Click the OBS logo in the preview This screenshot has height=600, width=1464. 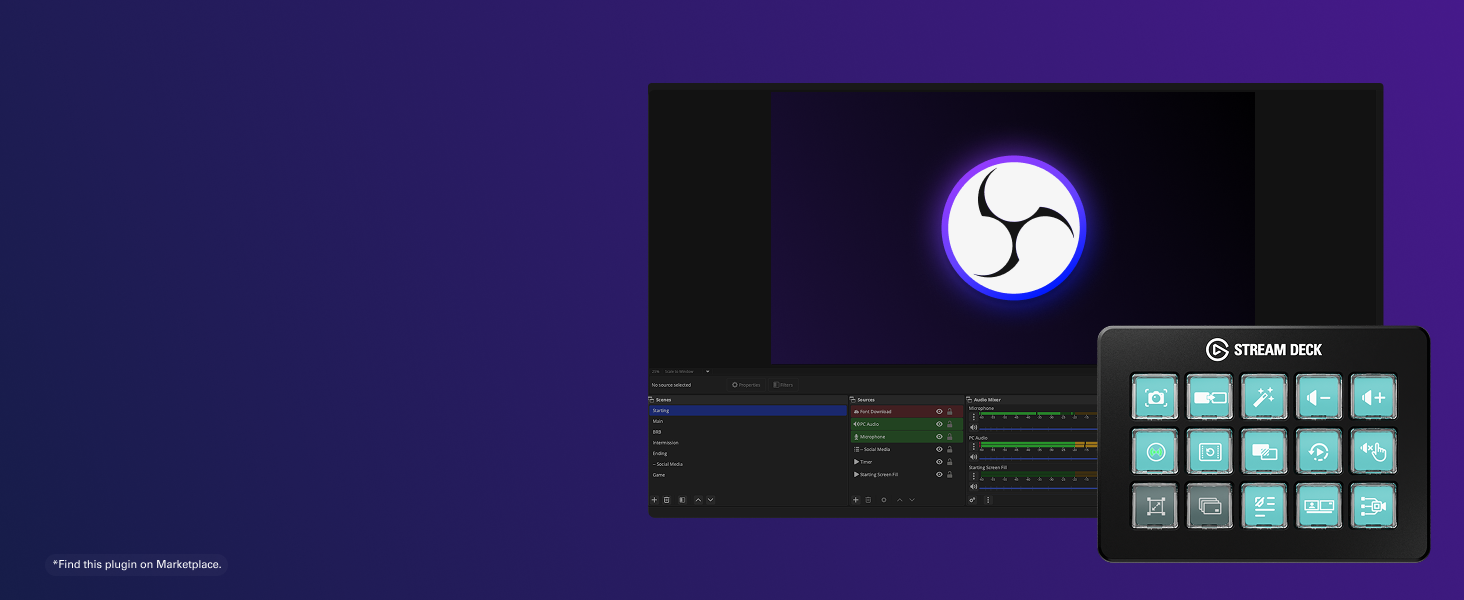coord(1013,228)
